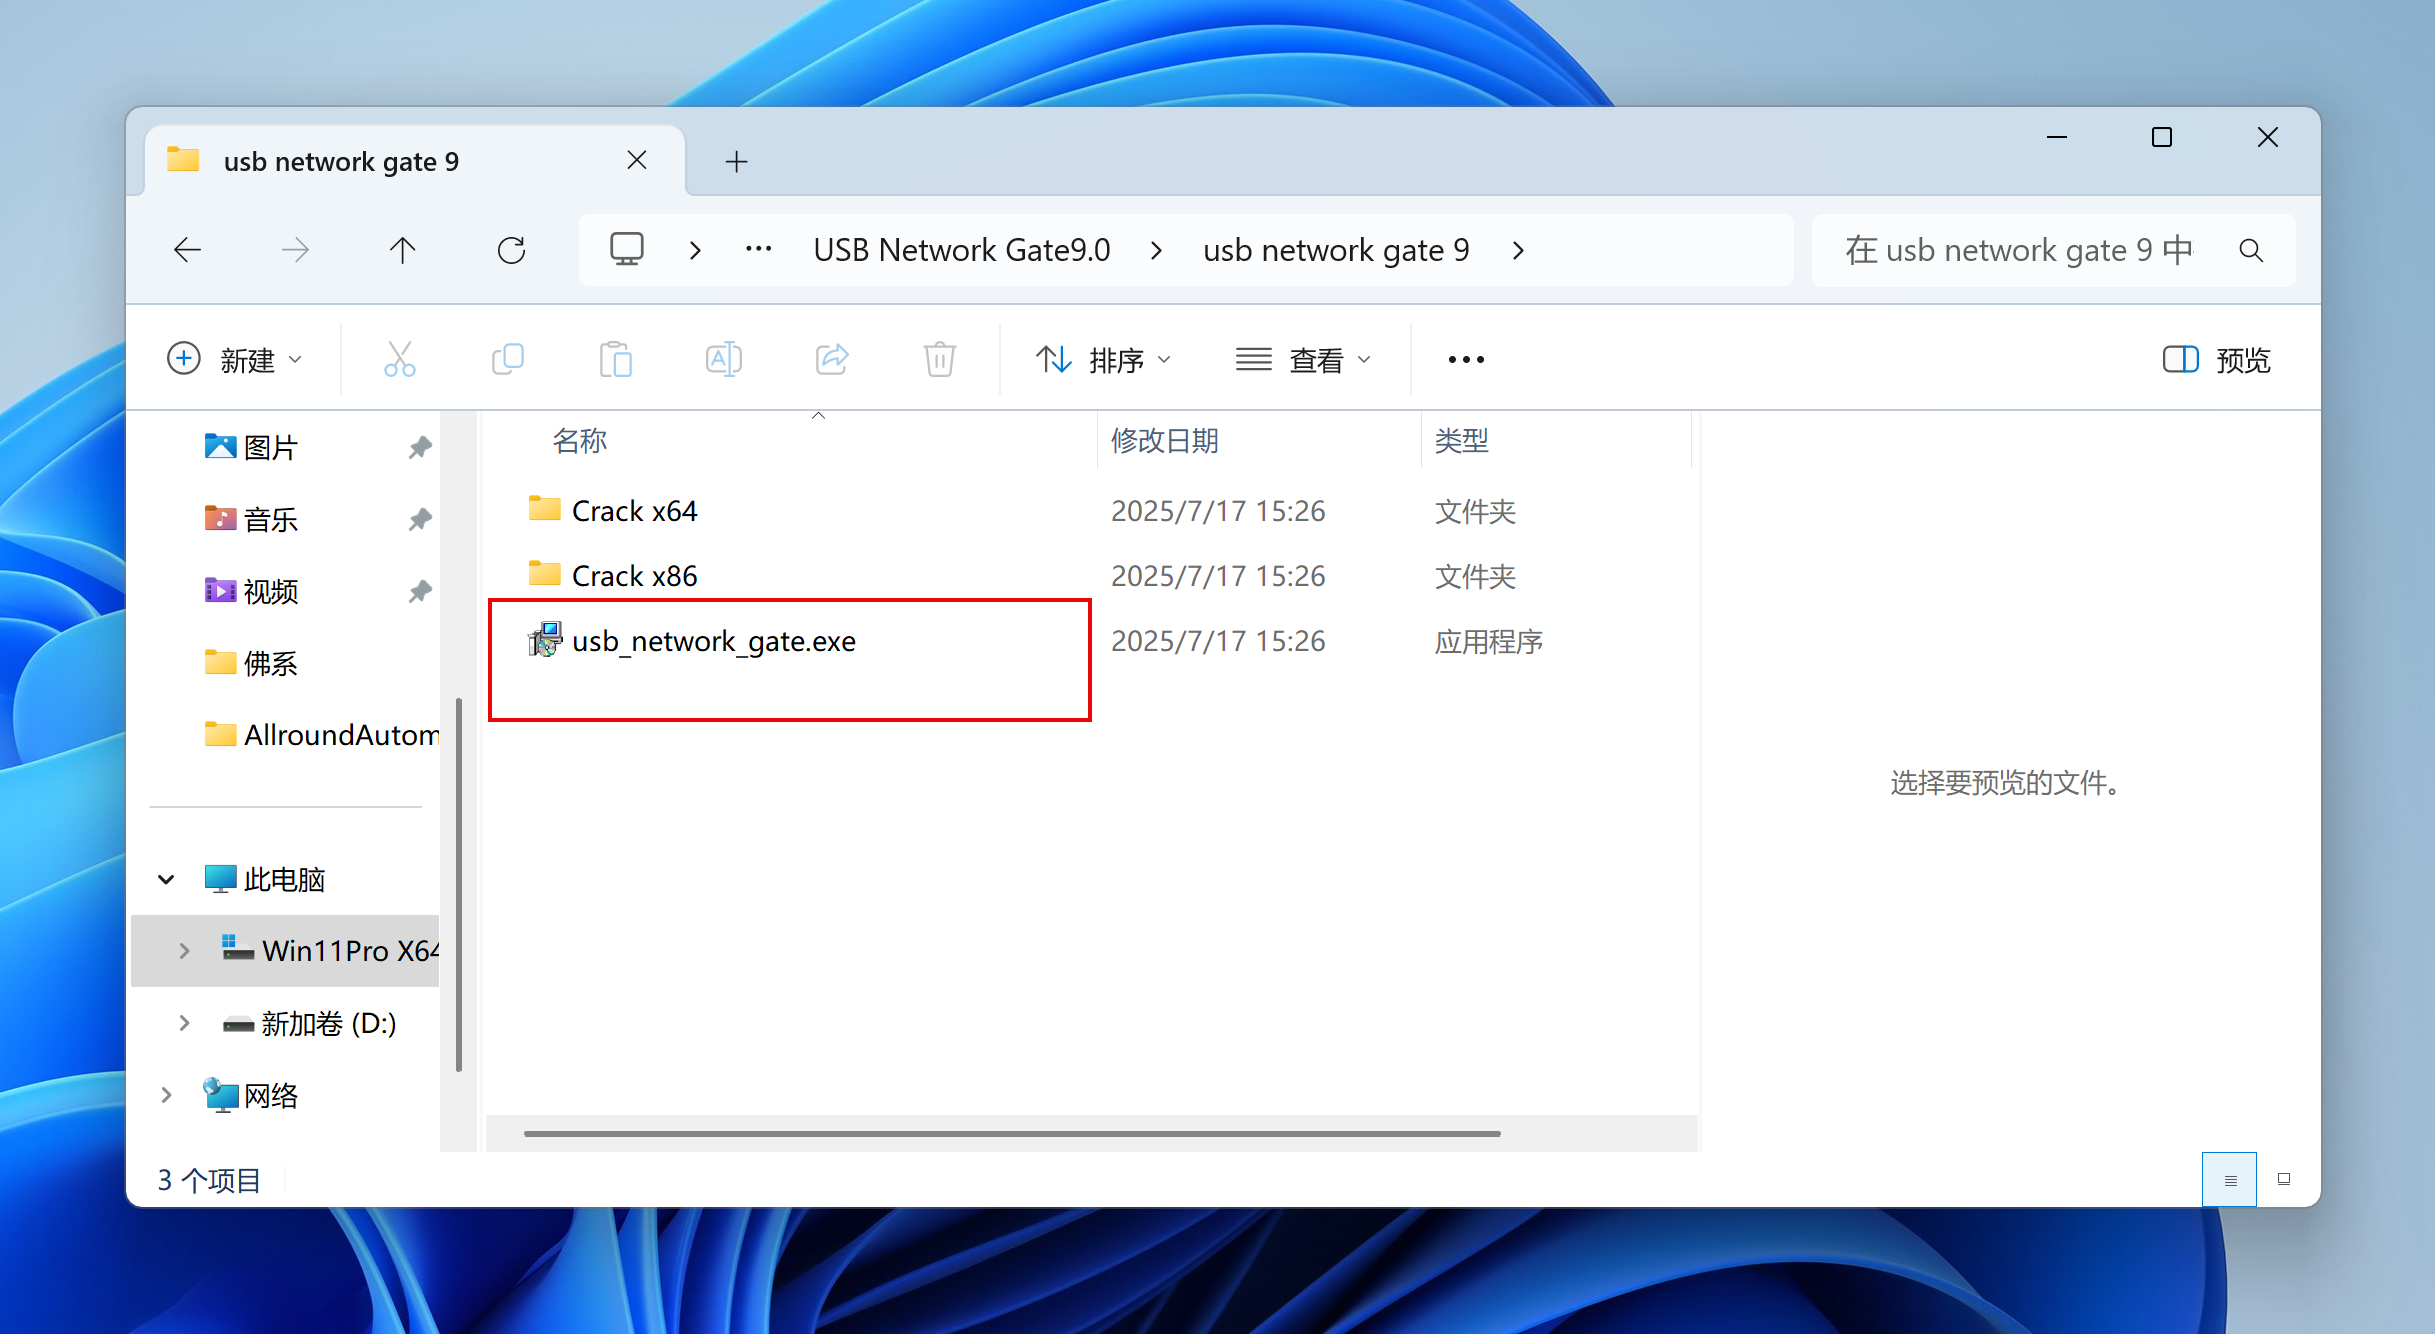
Task: Click the Copy icon in toolbar
Action: (x=508, y=359)
